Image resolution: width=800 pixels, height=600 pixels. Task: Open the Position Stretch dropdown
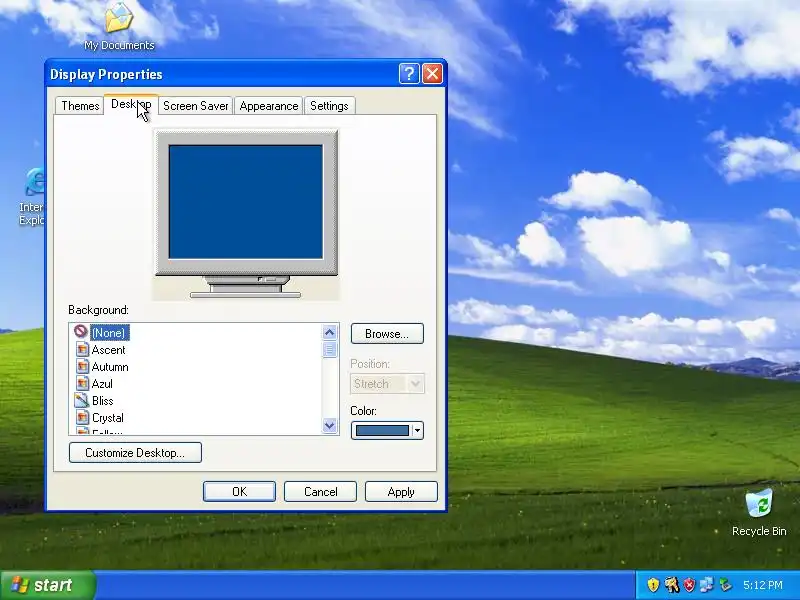387,384
